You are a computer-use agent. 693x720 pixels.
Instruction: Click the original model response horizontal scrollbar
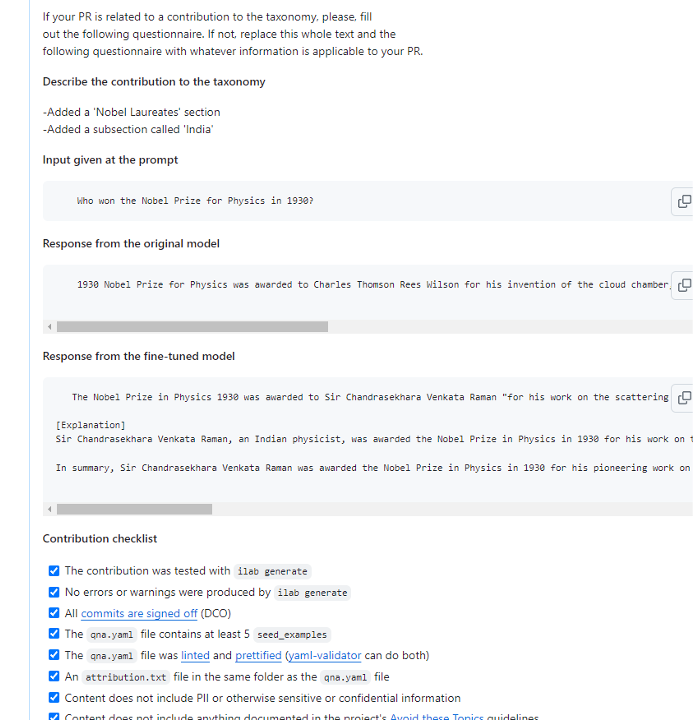[x=192, y=327]
